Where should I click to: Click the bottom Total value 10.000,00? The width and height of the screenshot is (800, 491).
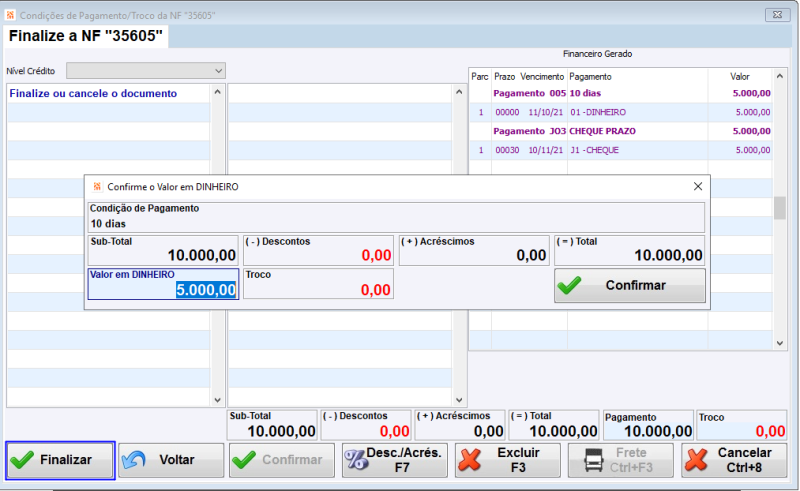point(563,431)
